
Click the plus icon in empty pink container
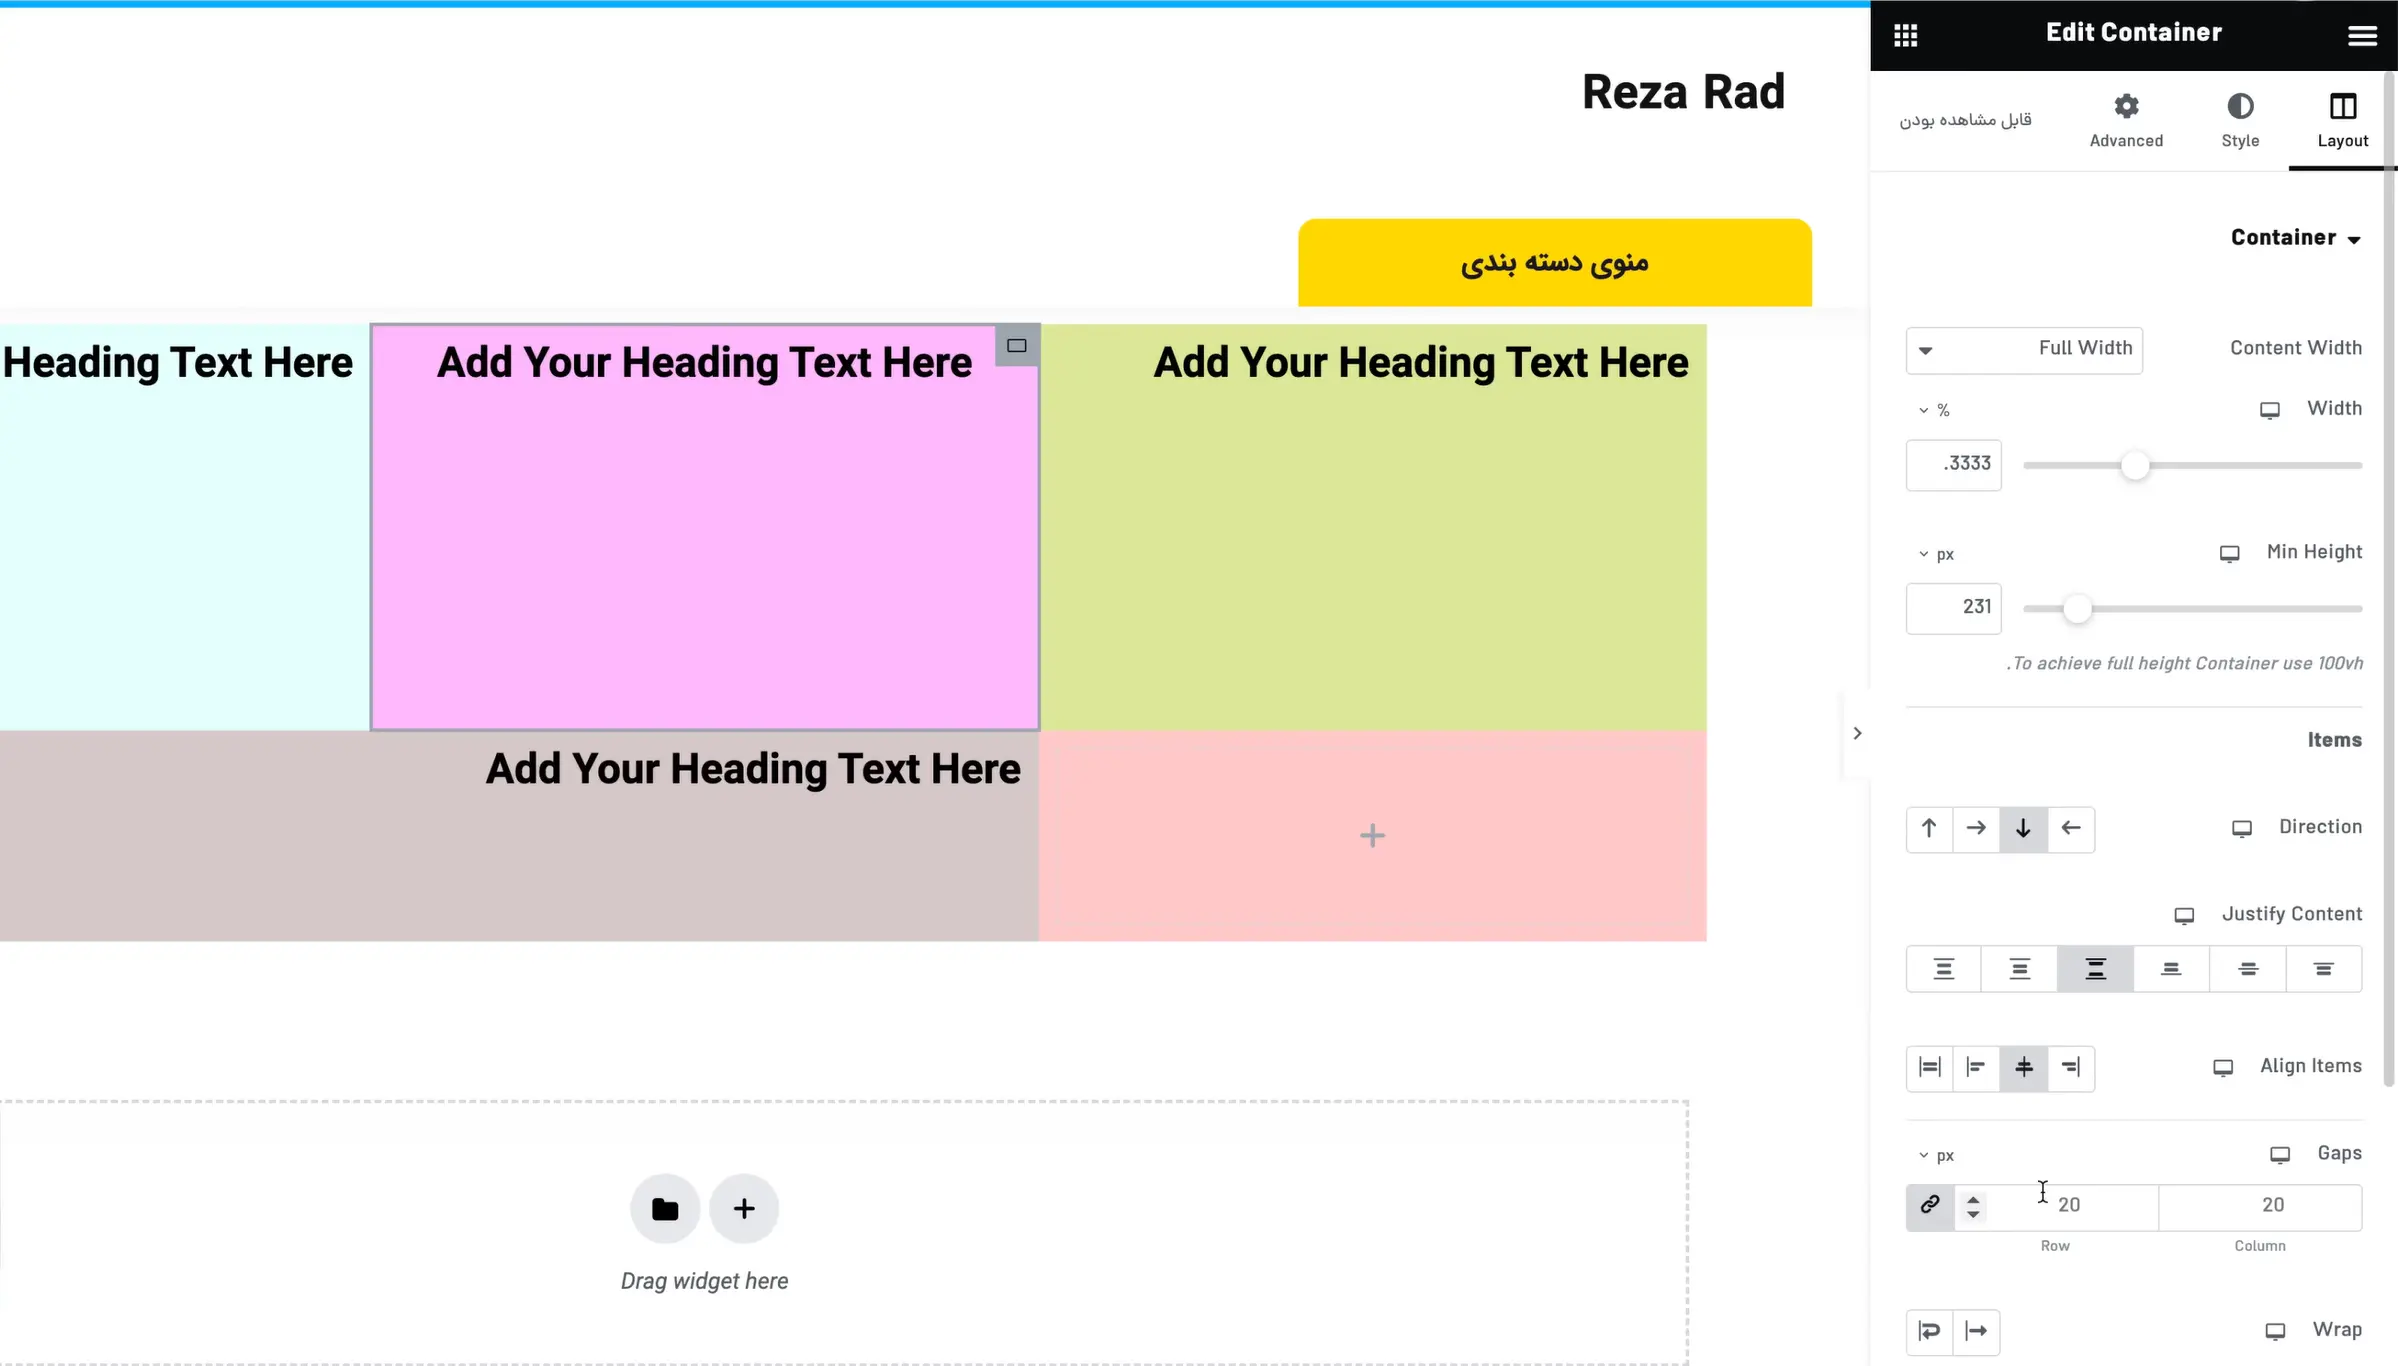(x=1372, y=836)
